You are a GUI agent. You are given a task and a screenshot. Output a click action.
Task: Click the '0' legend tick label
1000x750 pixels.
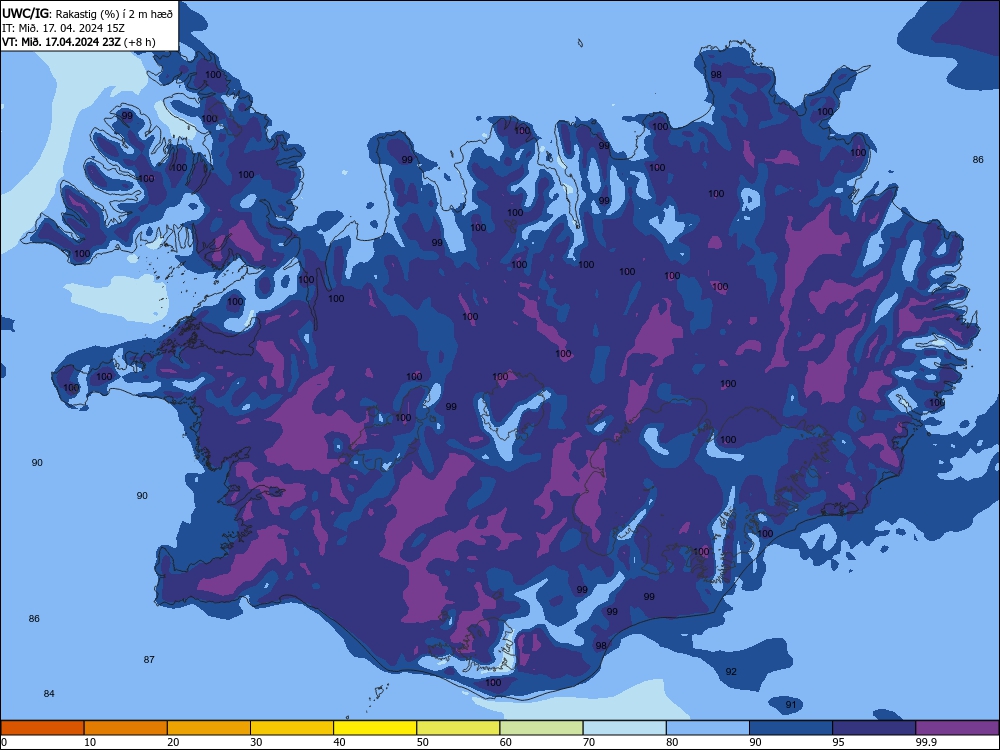coord(4,742)
